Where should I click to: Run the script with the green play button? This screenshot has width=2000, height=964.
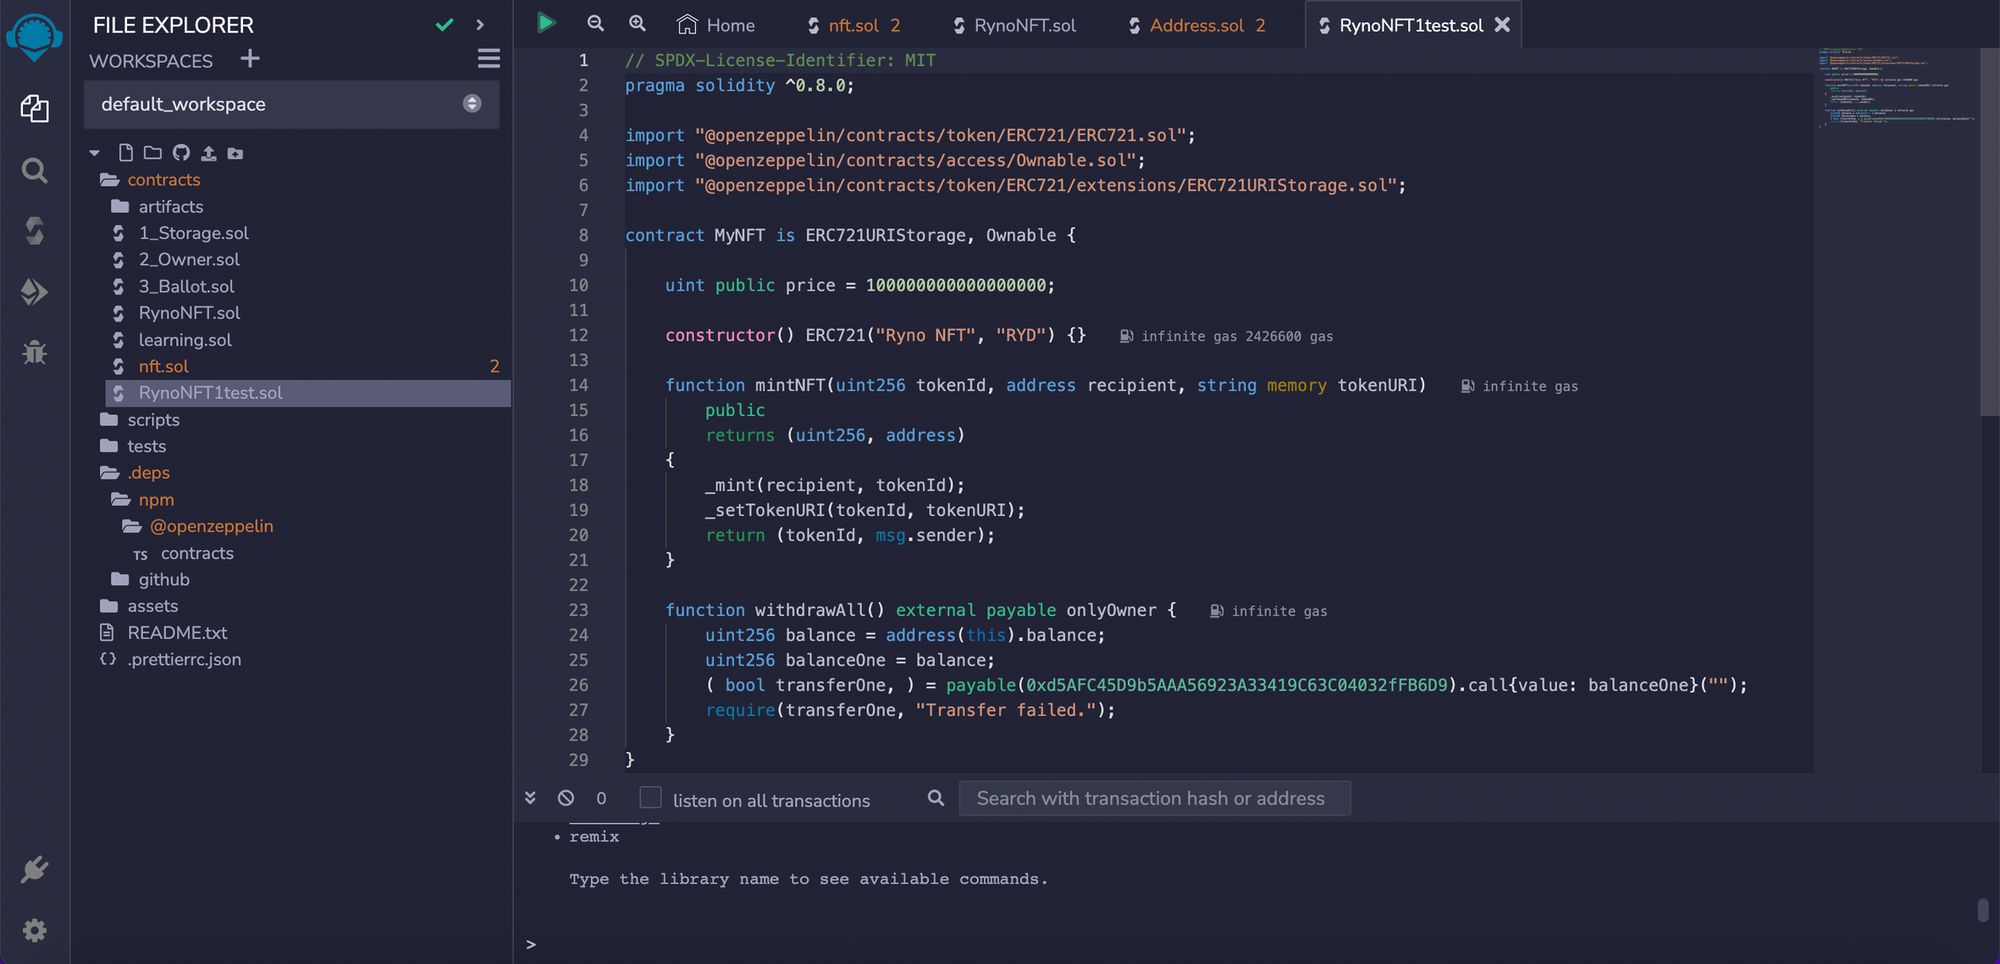(546, 23)
